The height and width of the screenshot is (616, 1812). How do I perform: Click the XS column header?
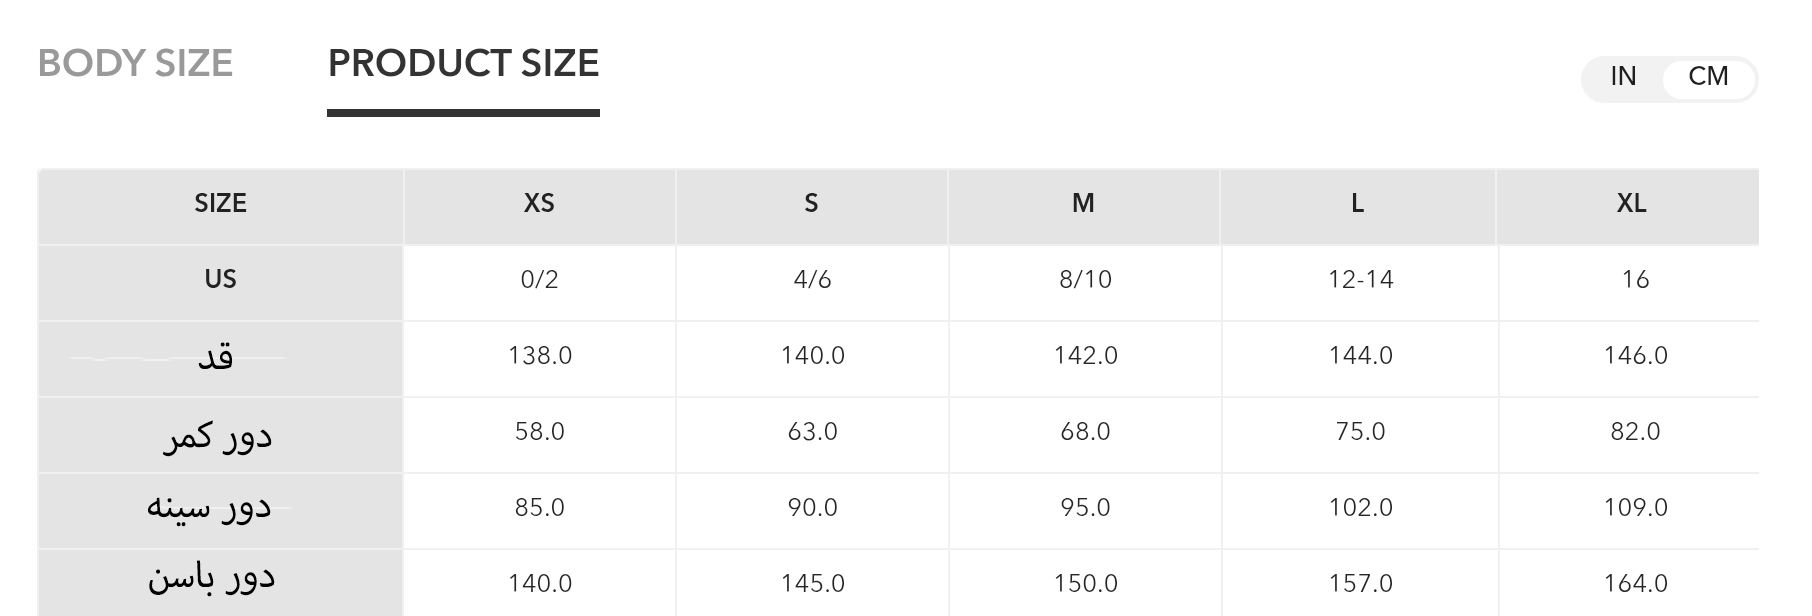(539, 204)
